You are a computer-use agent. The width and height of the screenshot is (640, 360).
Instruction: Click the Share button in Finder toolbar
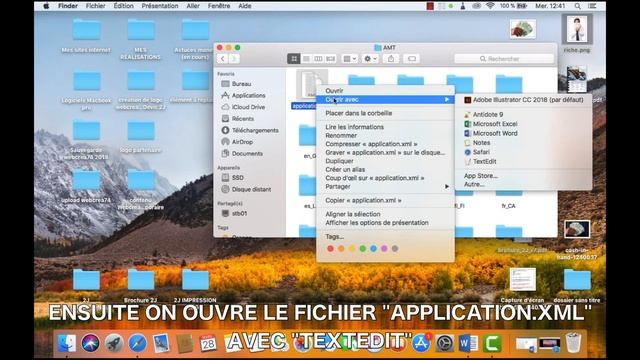click(x=391, y=59)
